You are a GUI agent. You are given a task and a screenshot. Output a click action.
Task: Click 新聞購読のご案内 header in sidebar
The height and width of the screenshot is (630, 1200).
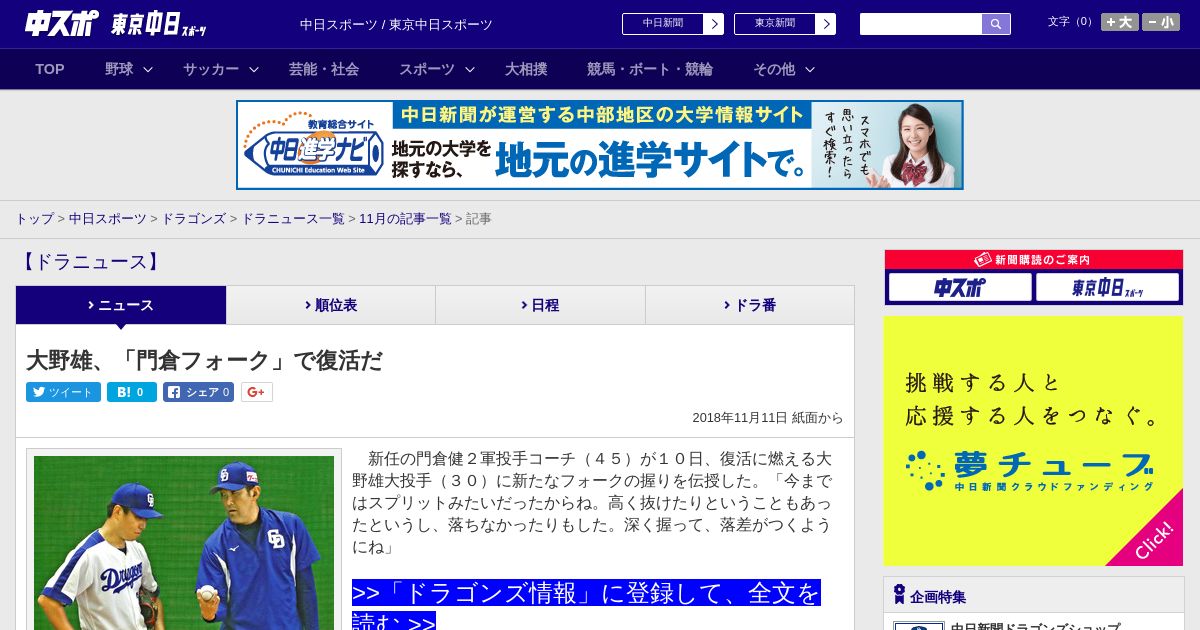(1033, 259)
